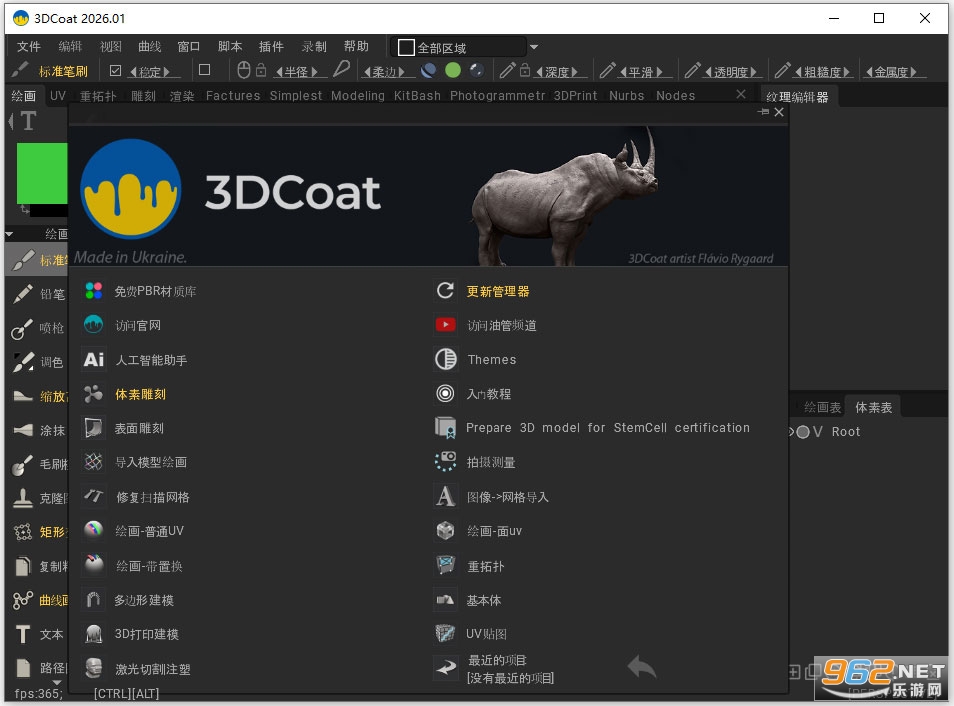Open the Texture editor (纹理编辑器) tab
Screen dimensions: 954x706
click(798, 97)
